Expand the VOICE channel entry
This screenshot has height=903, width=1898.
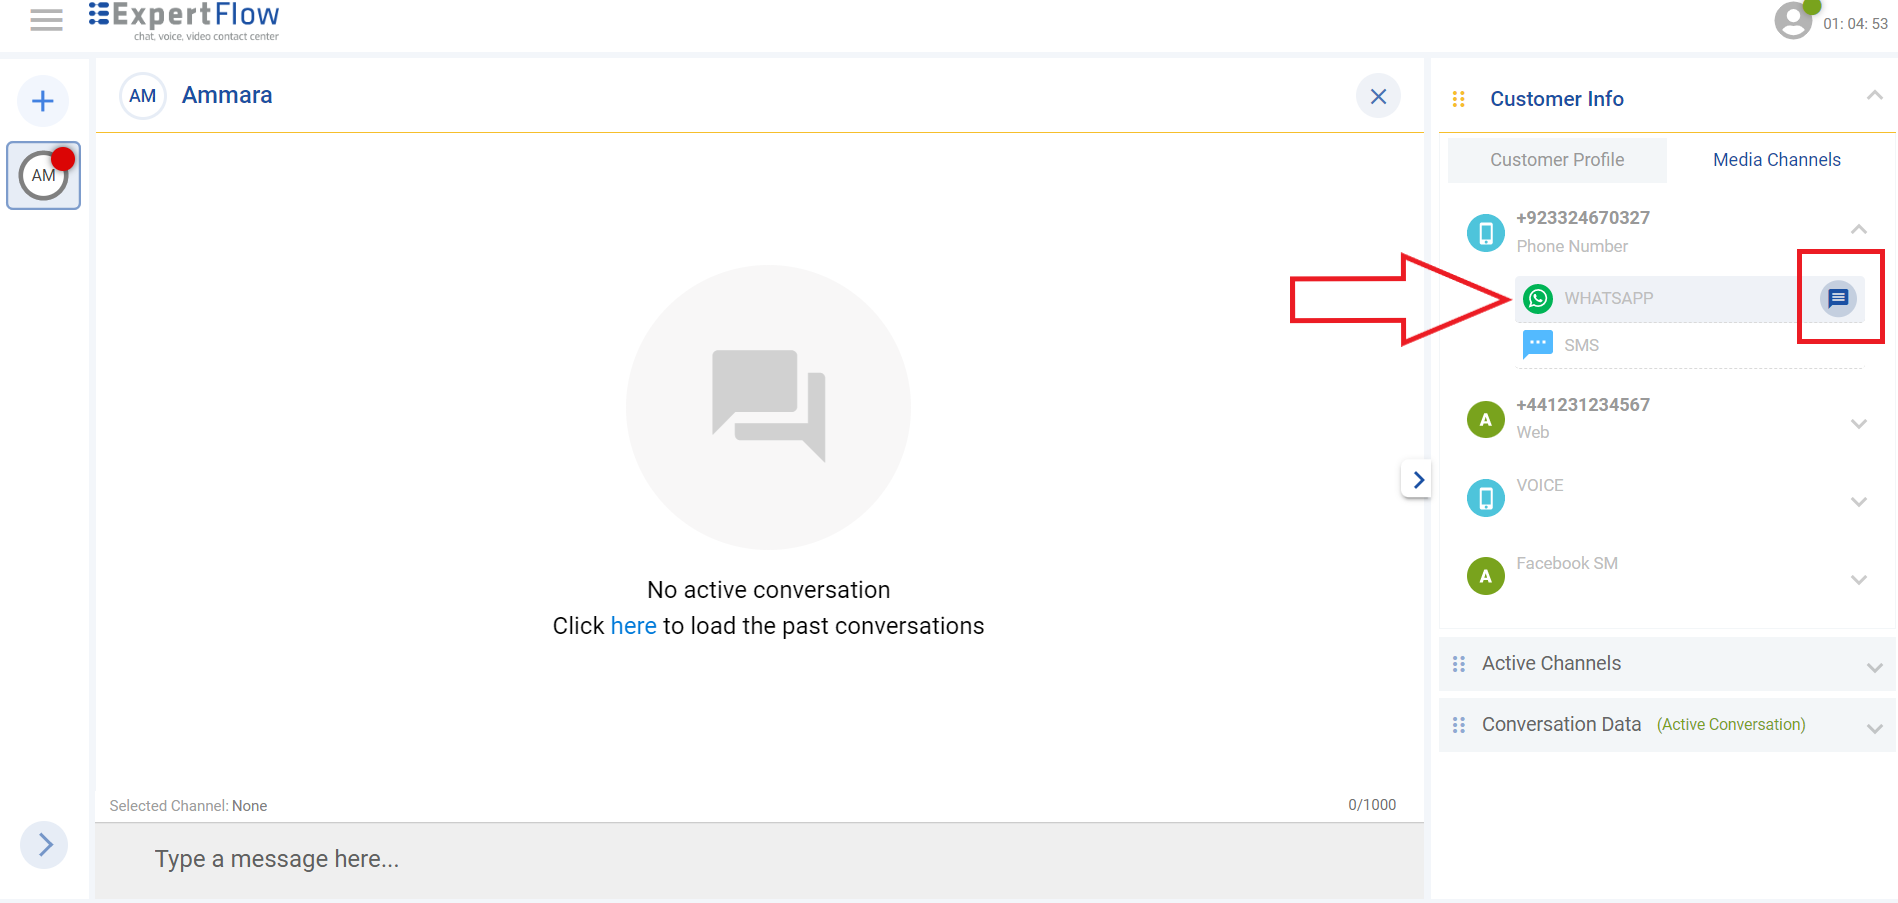tap(1858, 502)
